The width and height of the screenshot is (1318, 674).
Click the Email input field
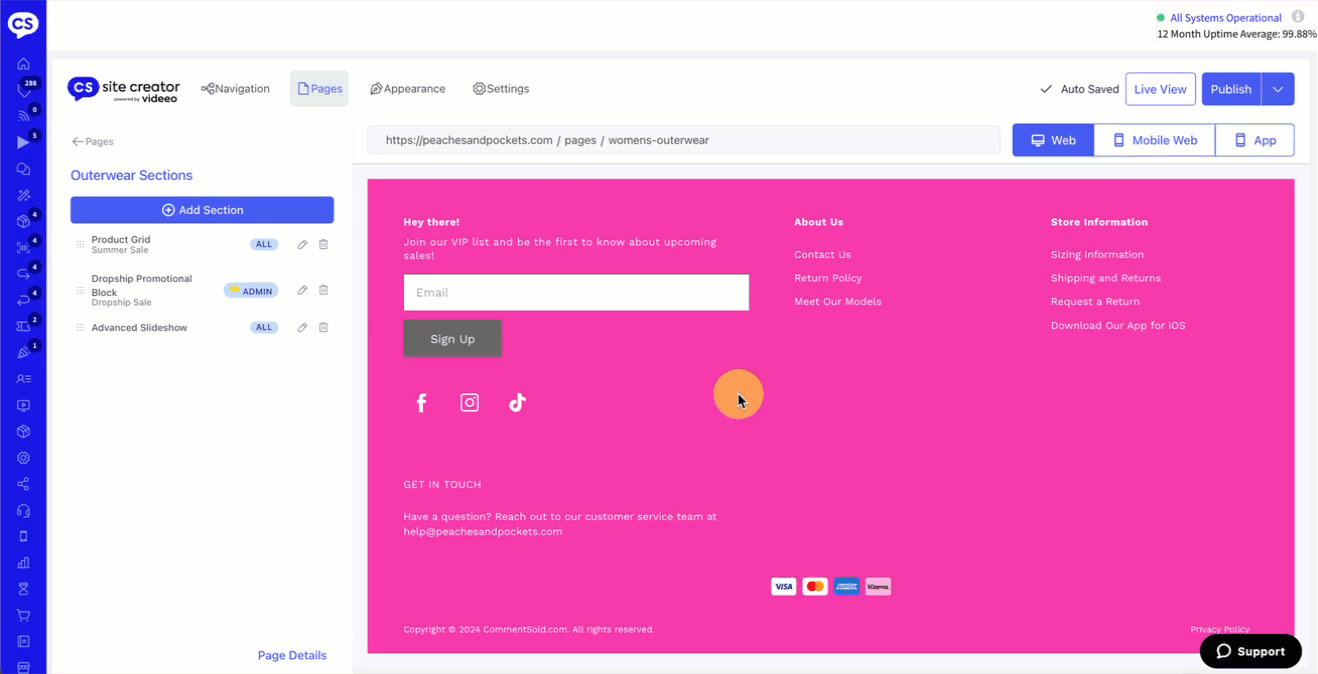pos(576,293)
